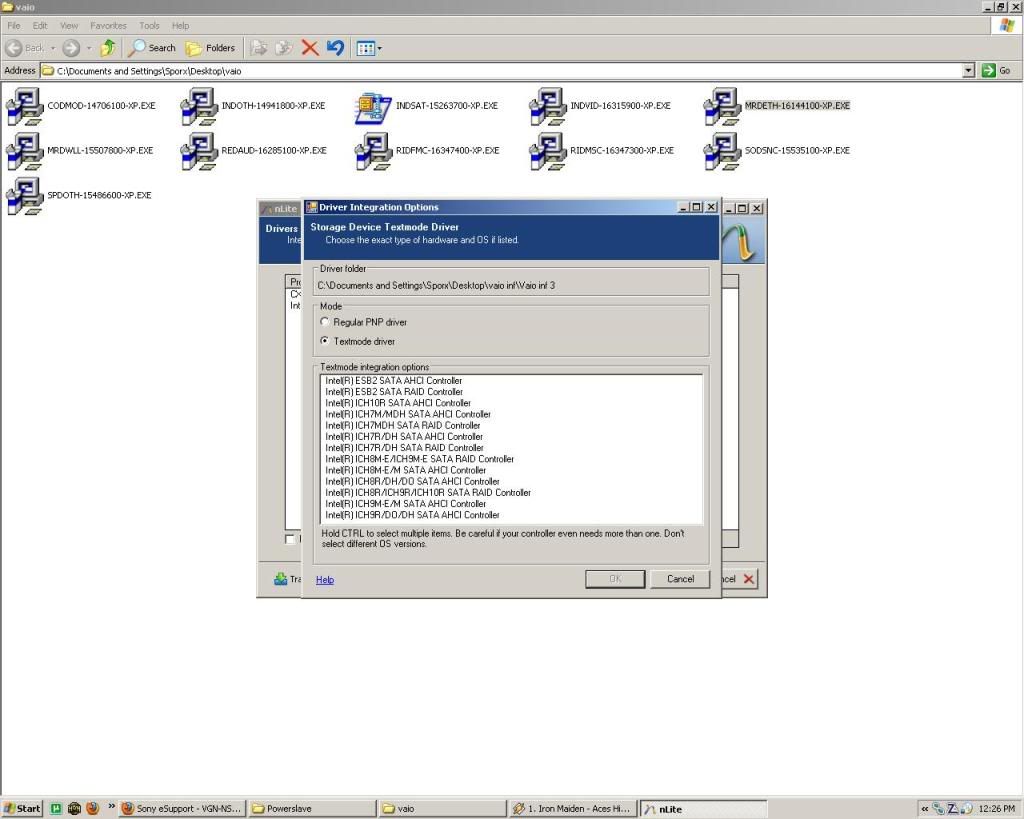Cancel the Driver Integration Options dialog
The width and height of the screenshot is (1024, 819).
tap(680, 579)
